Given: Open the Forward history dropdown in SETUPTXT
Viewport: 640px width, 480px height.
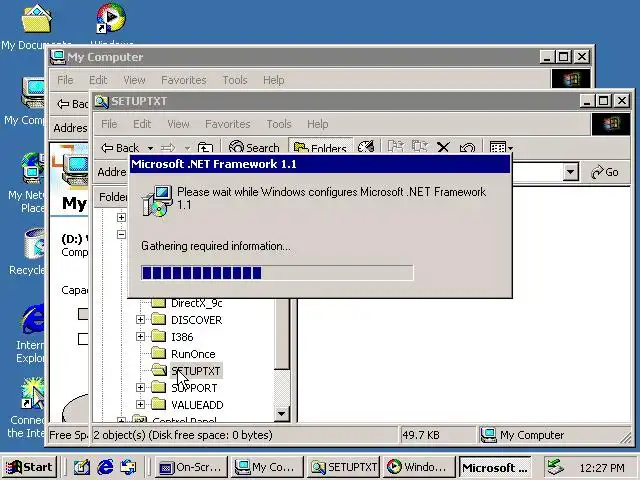Looking at the screenshot, I should click(x=187, y=148).
